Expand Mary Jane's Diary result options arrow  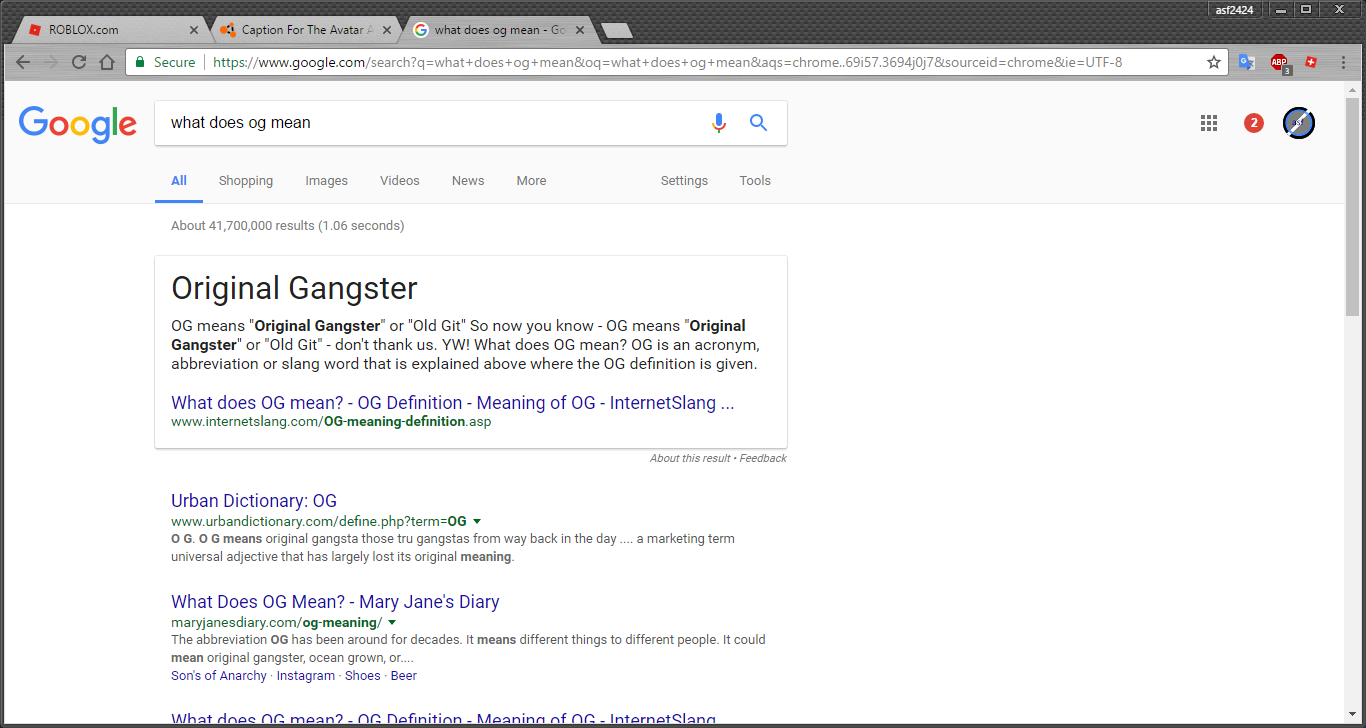click(392, 622)
